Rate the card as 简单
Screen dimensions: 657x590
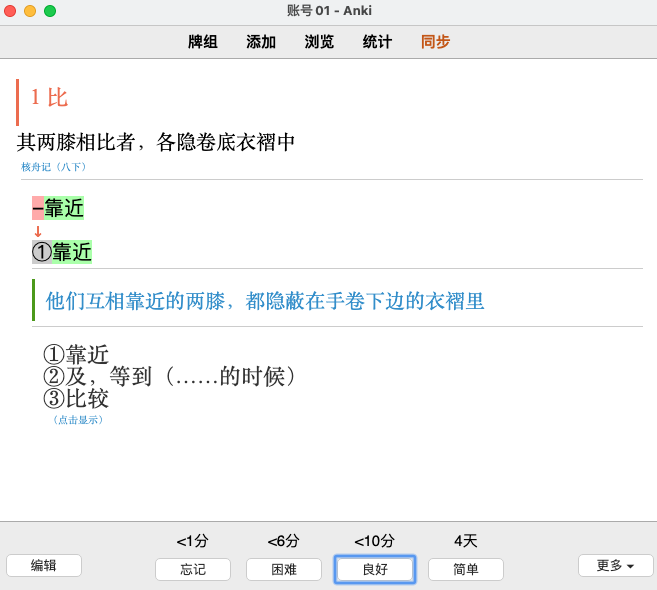(466, 569)
